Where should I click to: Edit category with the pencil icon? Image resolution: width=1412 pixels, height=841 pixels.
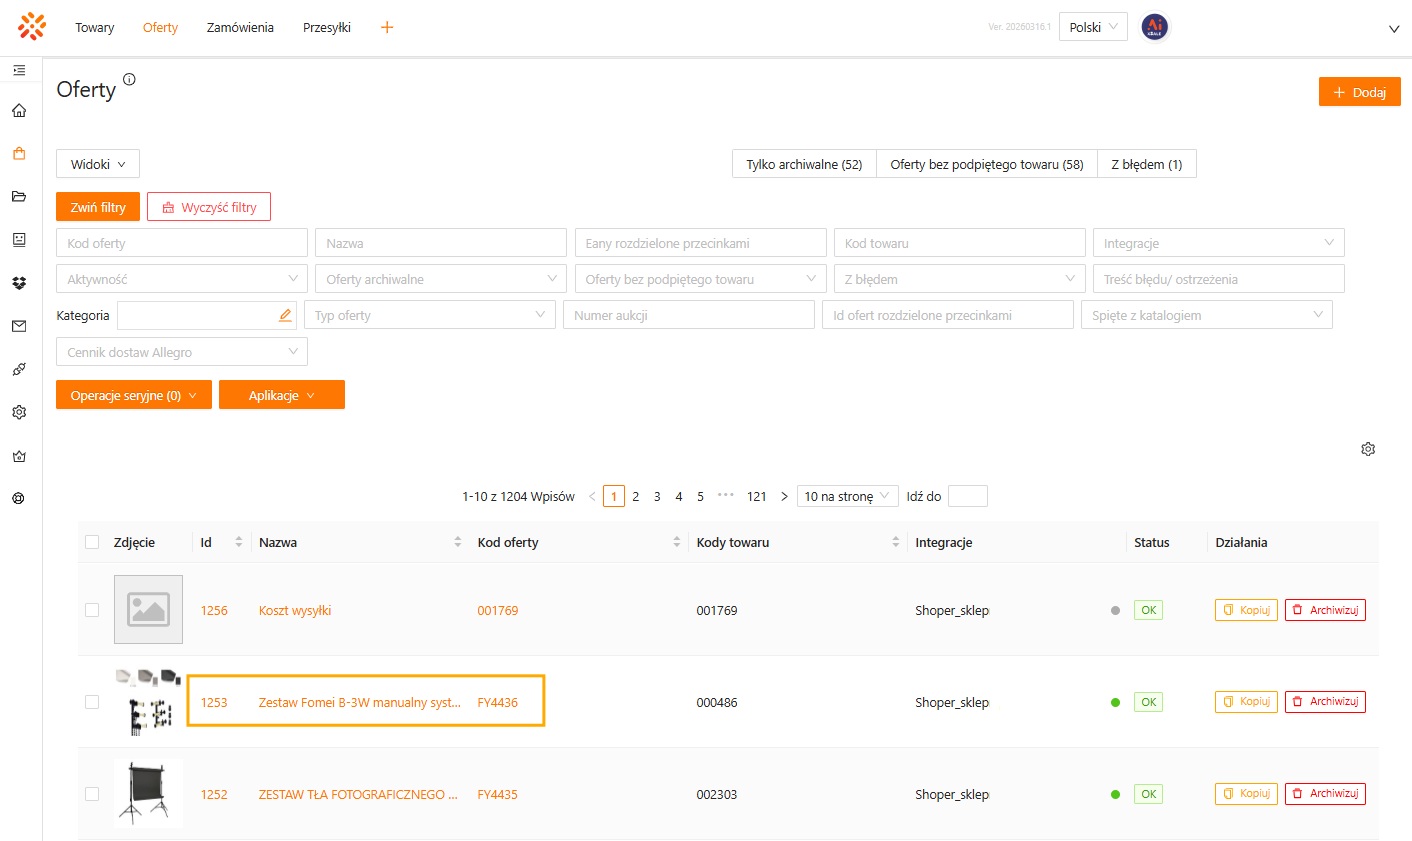pos(285,315)
